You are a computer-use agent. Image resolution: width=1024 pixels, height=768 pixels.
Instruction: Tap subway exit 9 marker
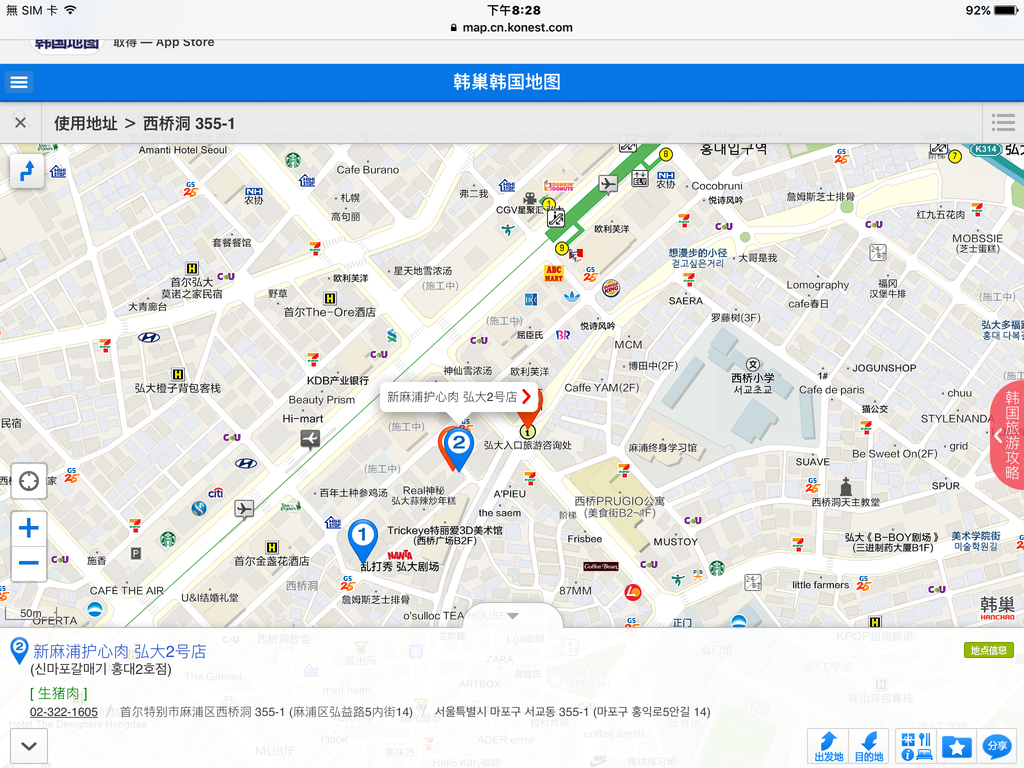561,248
